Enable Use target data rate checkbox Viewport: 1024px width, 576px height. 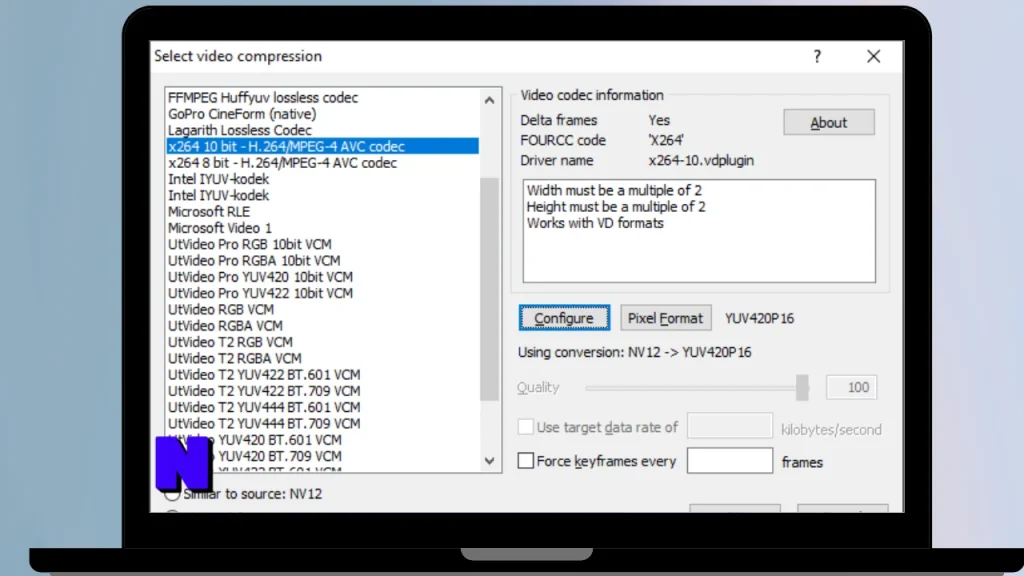click(x=526, y=427)
